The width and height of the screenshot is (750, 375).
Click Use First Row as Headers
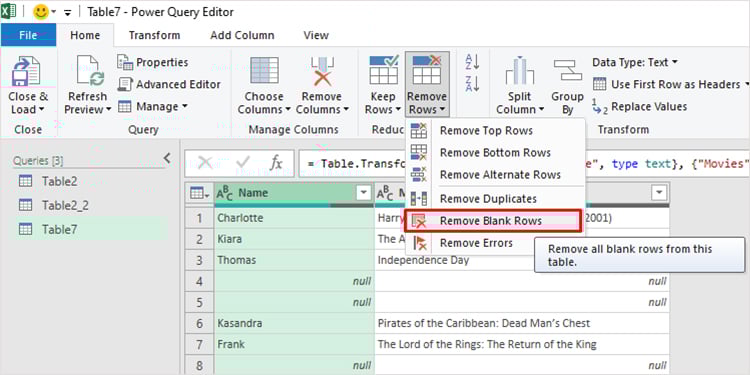(x=667, y=85)
